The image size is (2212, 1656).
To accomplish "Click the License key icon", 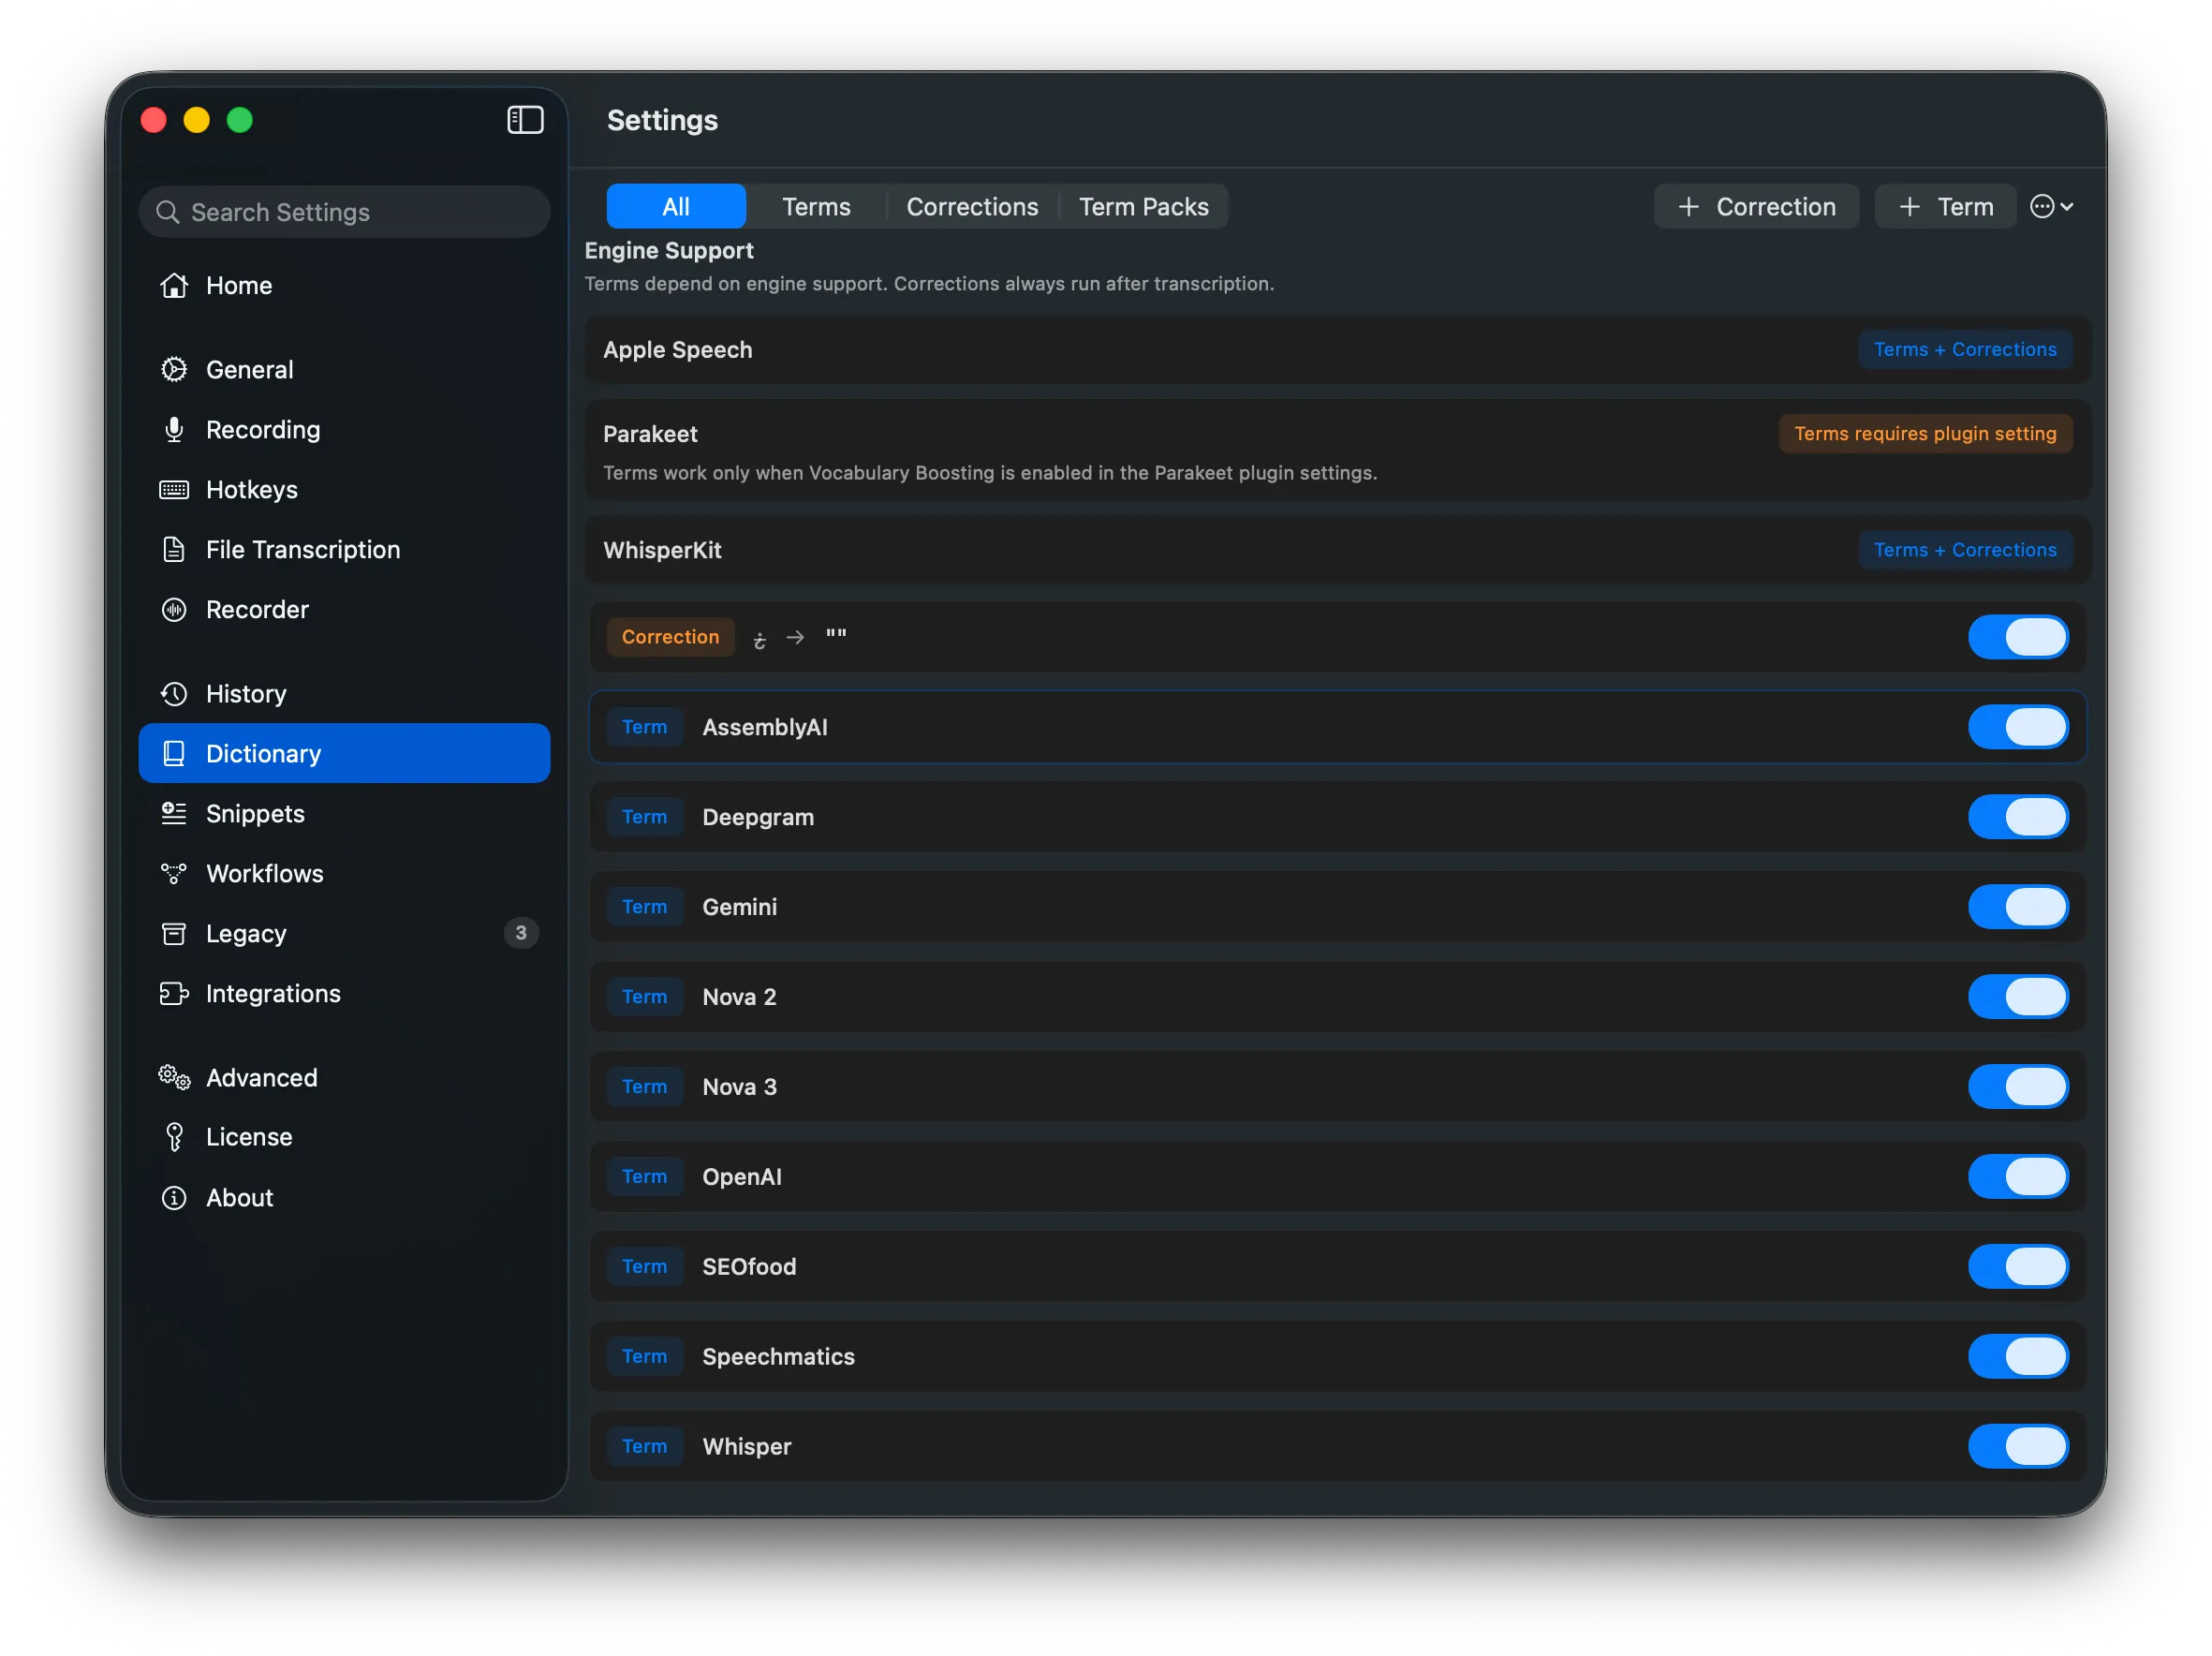I will 174,1137.
